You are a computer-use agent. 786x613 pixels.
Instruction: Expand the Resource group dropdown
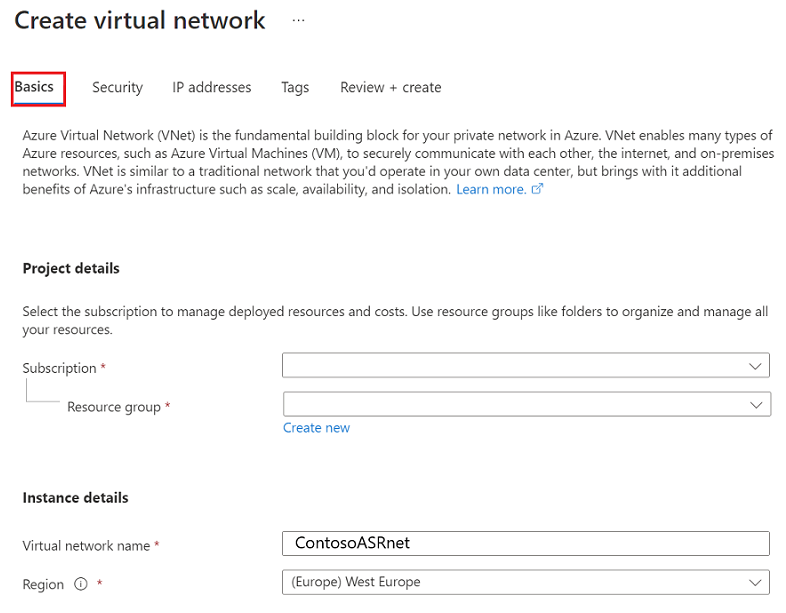pyautogui.click(x=526, y=404)
